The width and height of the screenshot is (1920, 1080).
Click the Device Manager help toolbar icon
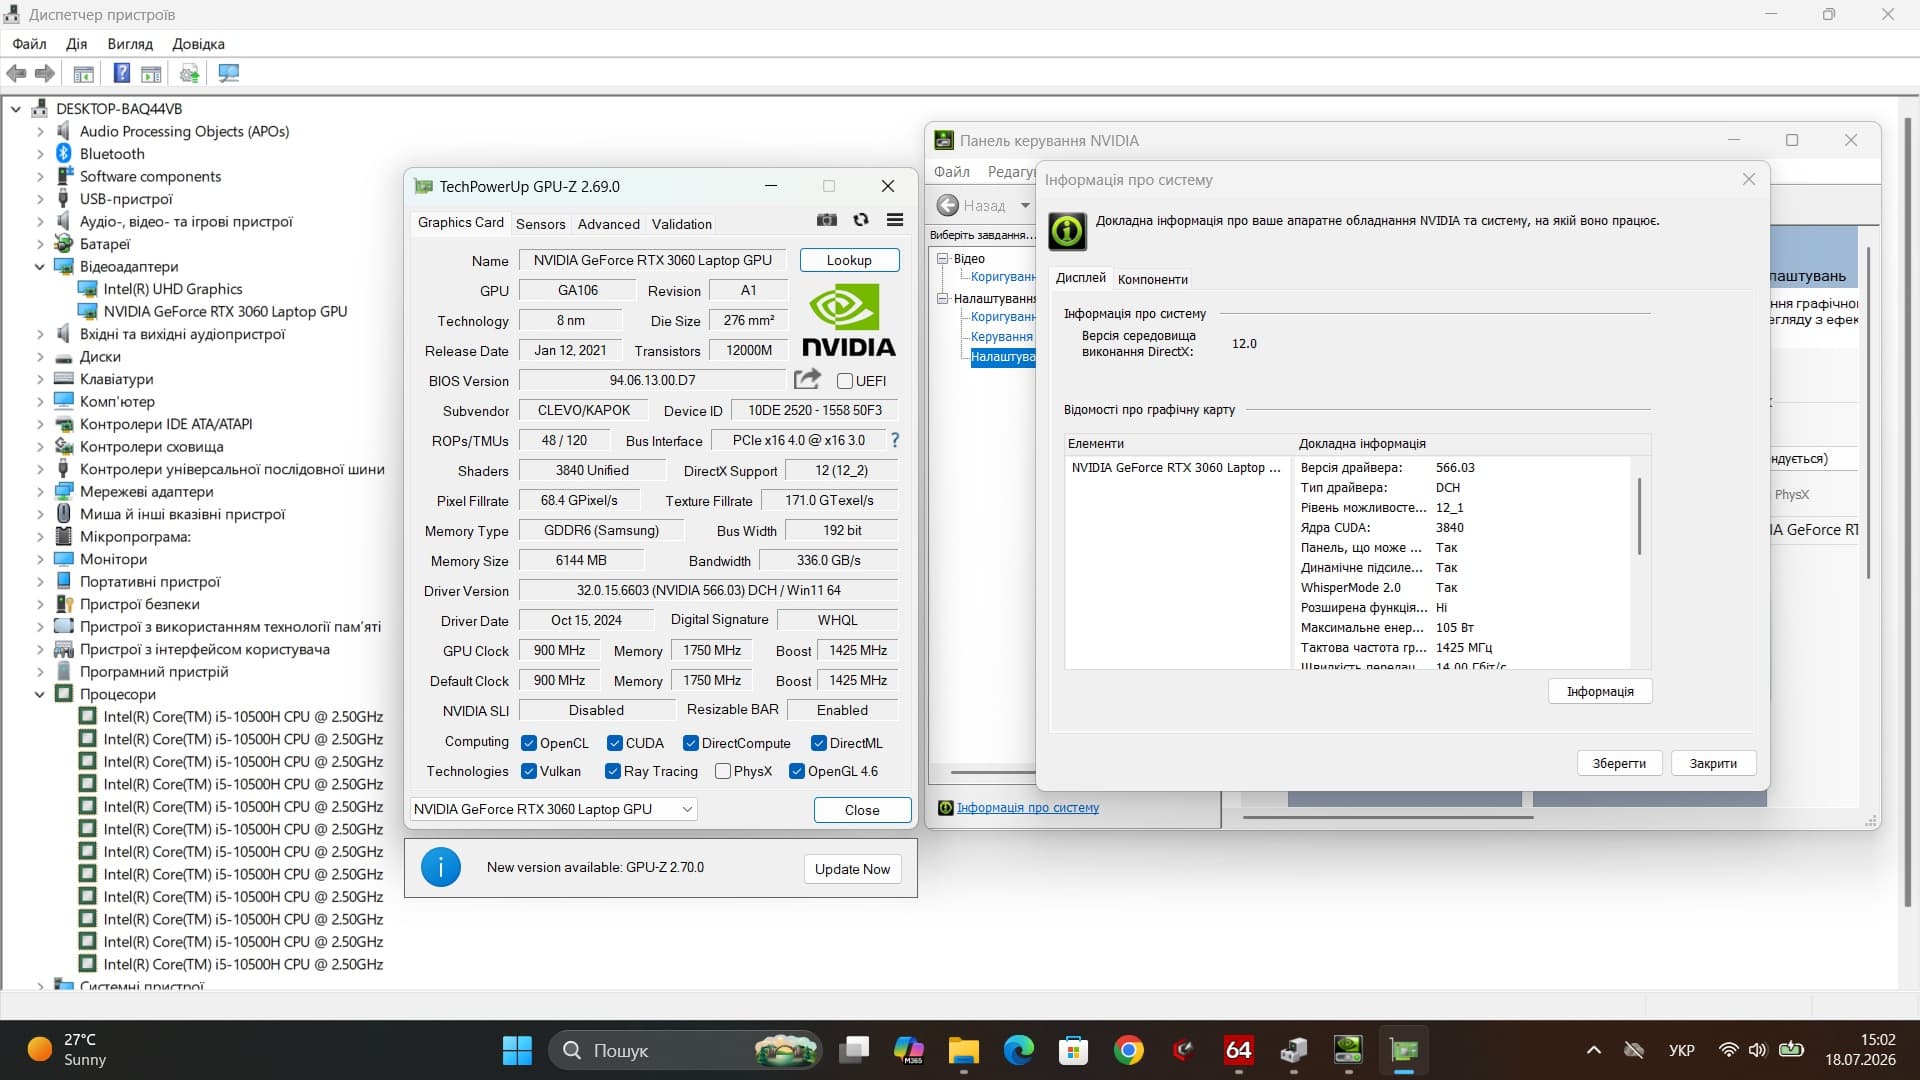[x=121, y=73]
